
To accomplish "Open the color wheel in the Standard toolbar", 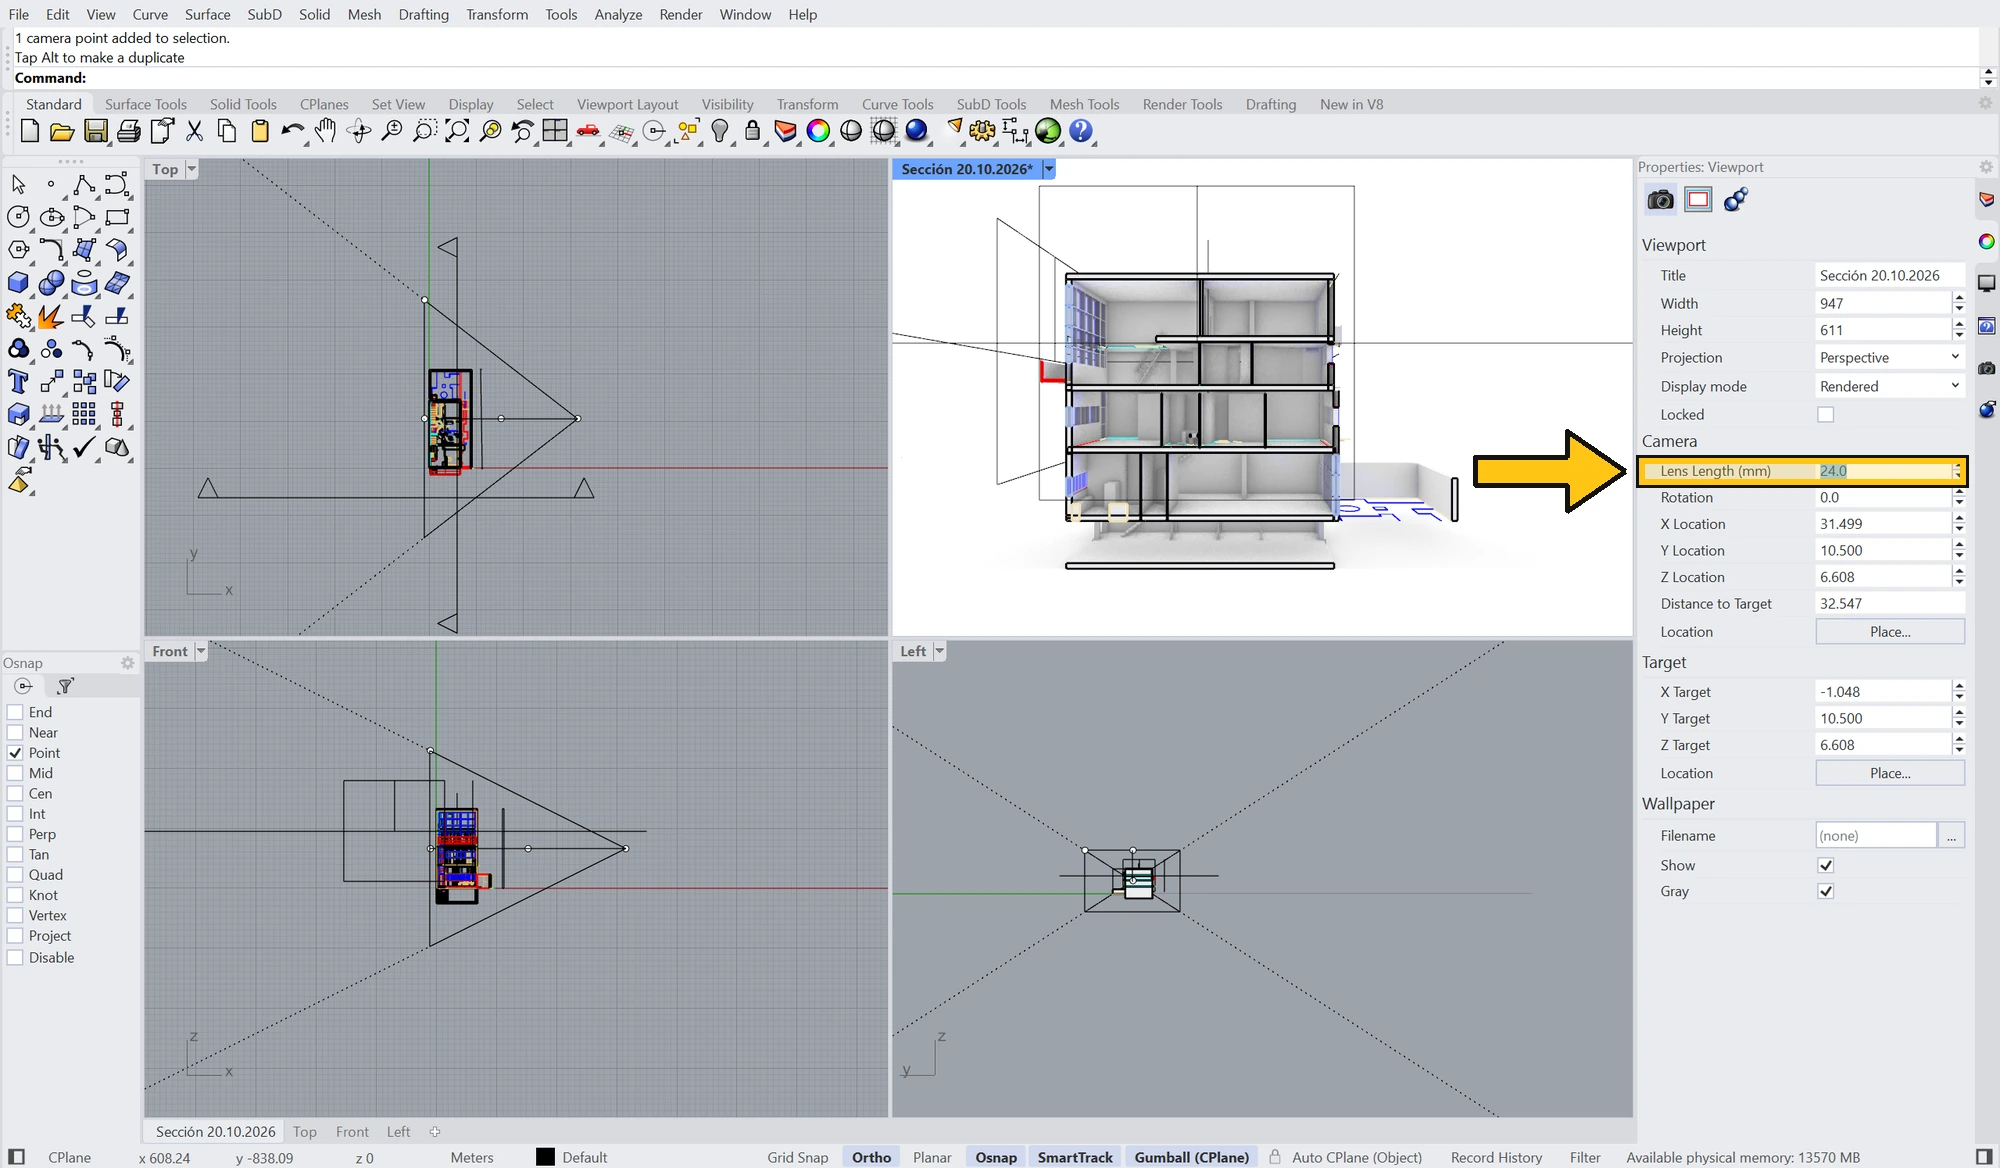I will click(818, 131).
